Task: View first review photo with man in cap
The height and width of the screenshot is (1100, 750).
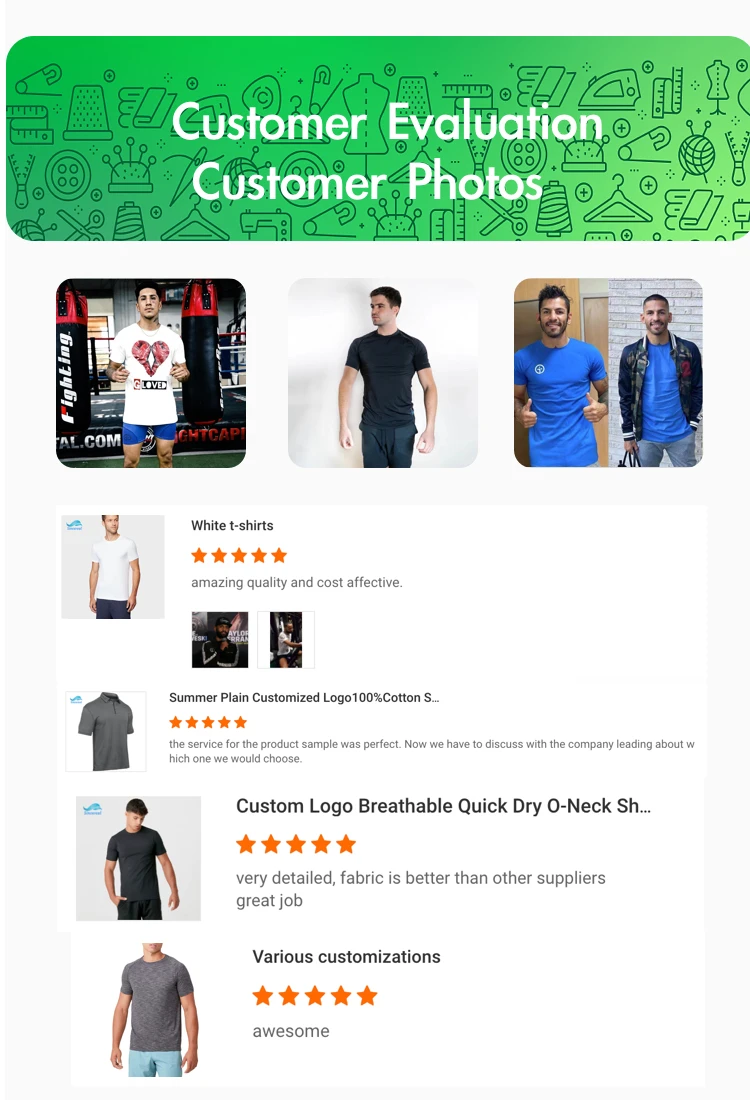Action: click(220, 639)
